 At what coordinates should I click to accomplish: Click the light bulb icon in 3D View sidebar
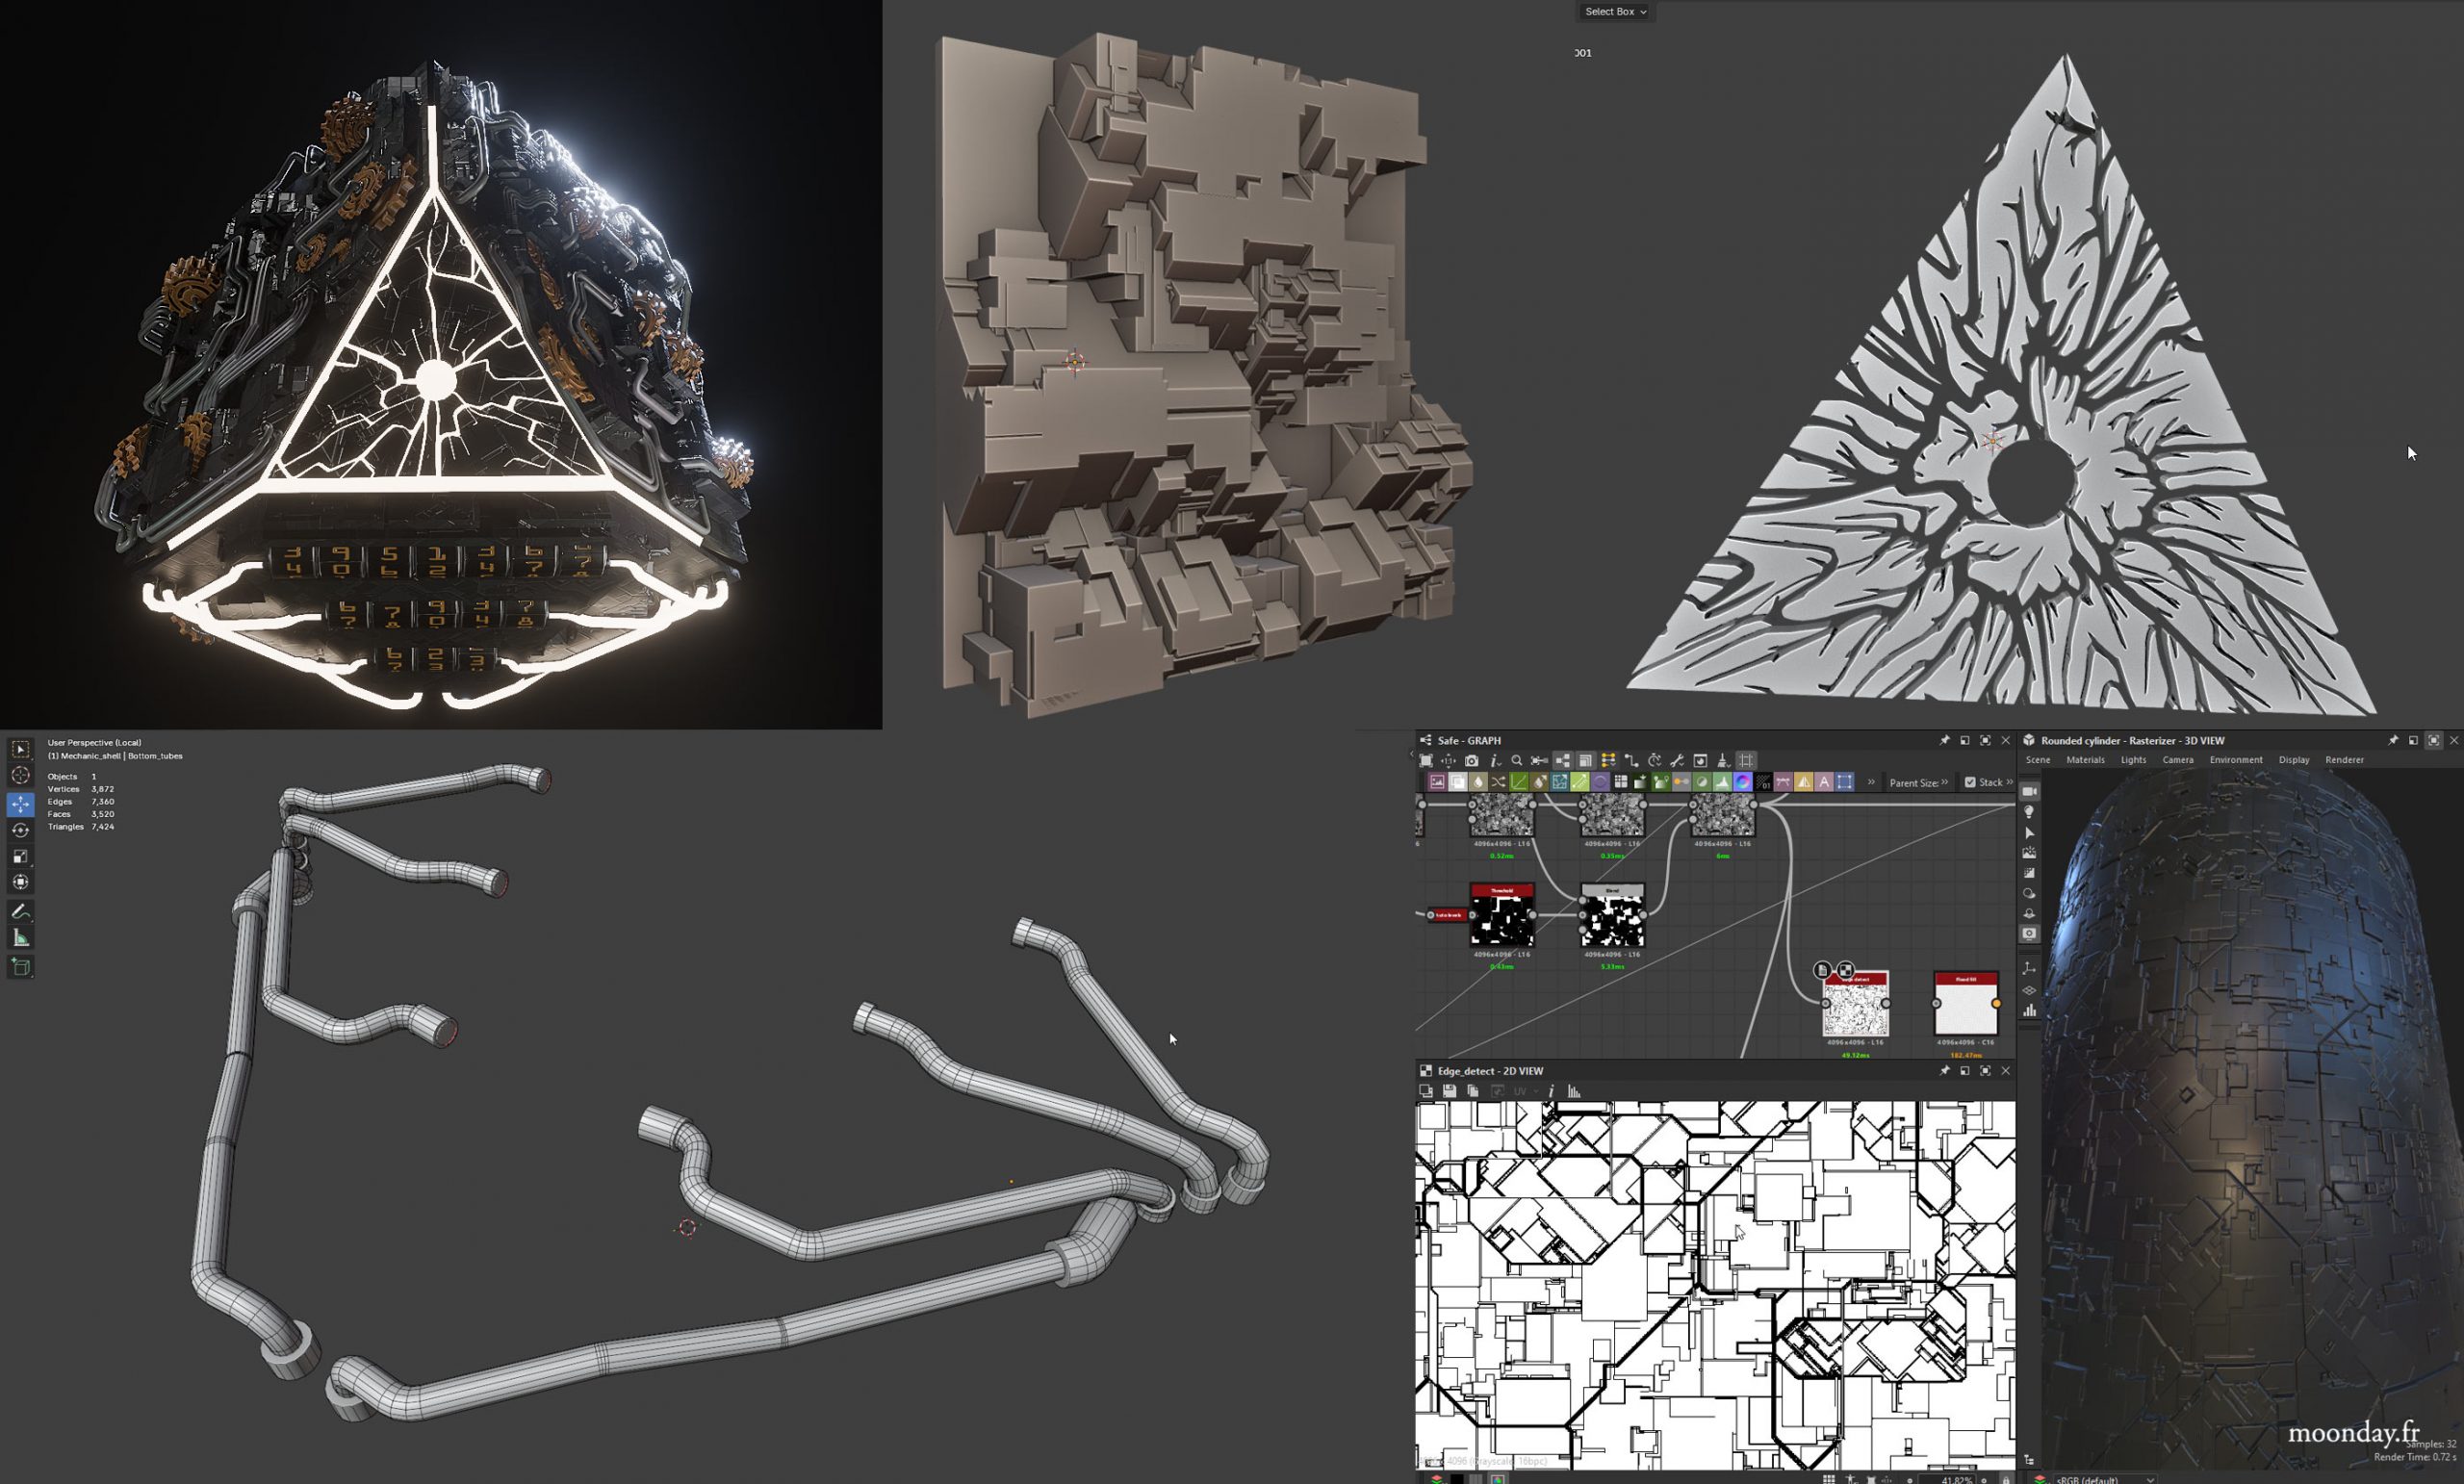coord(2029,812)
